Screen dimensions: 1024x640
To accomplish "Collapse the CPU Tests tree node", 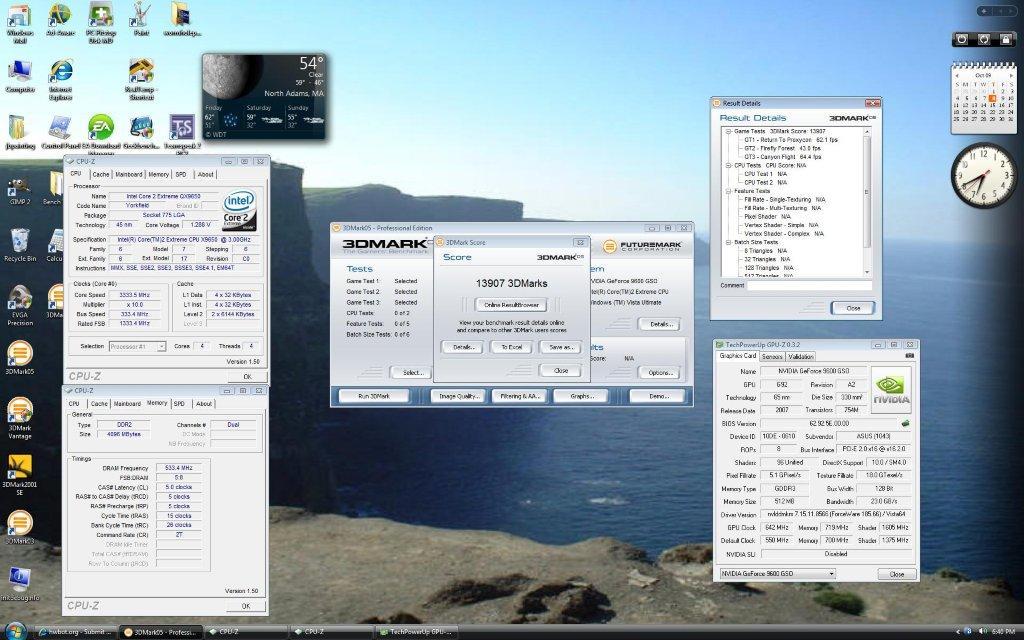I will point(728,165).
